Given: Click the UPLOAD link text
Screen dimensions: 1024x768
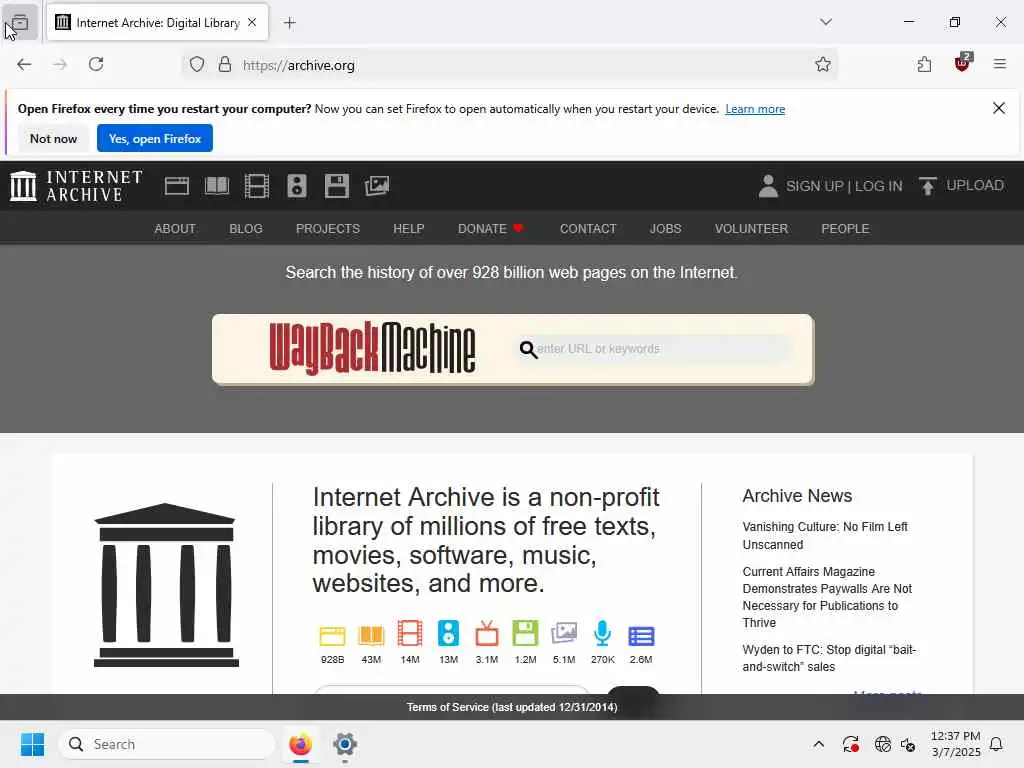Looking at the screenshot, I should pyautogui.click(x=975, y=185).
